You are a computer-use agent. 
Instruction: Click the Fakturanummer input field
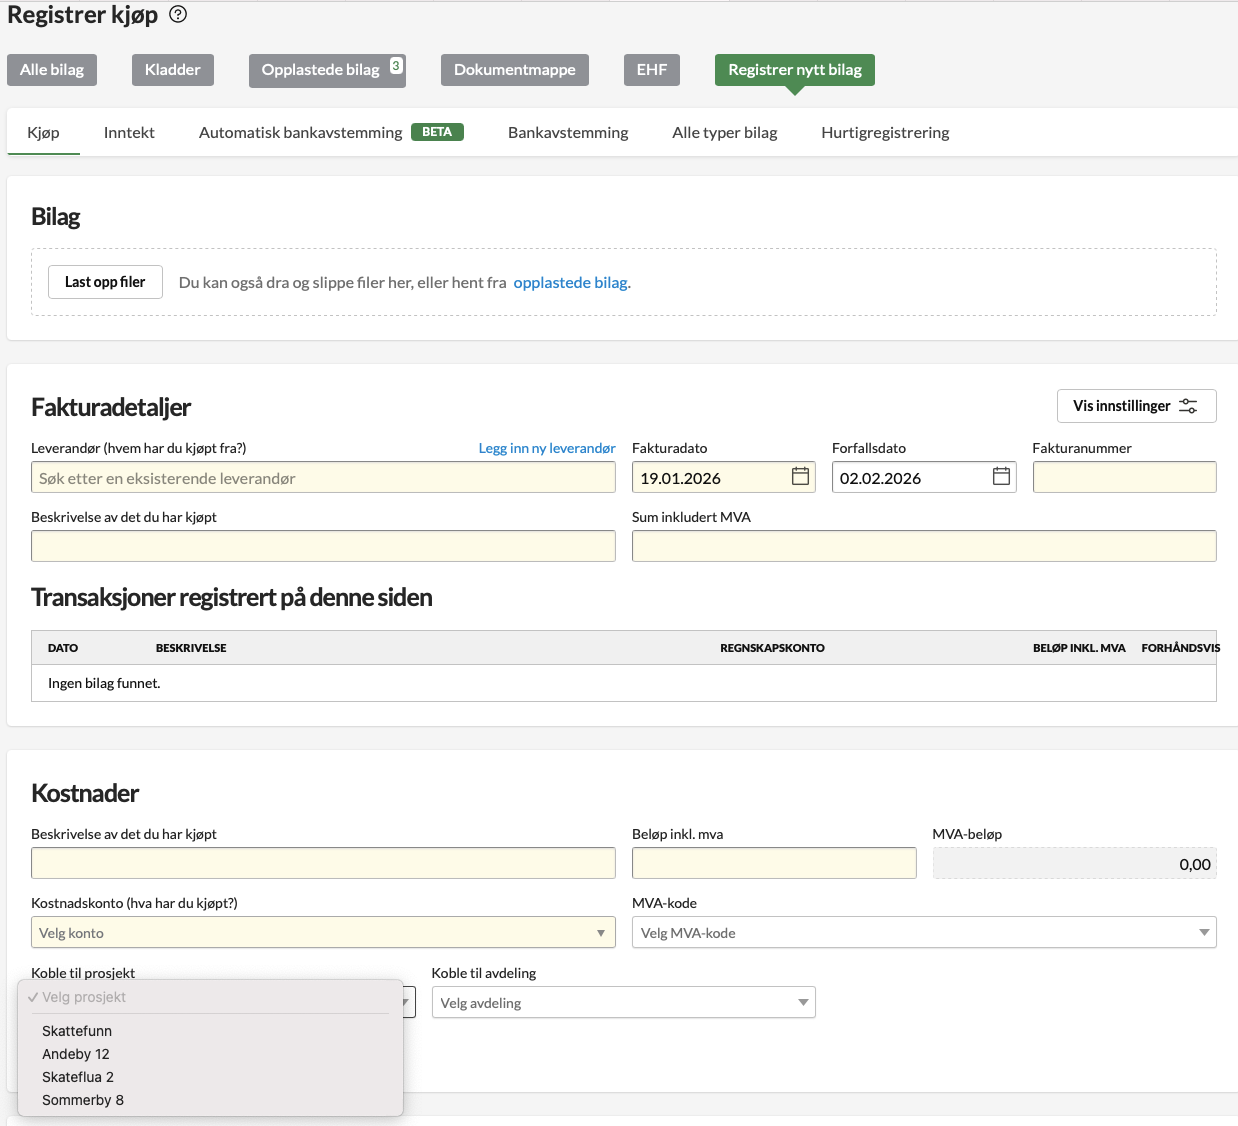pyautogui.click(x=1124, y=478)
